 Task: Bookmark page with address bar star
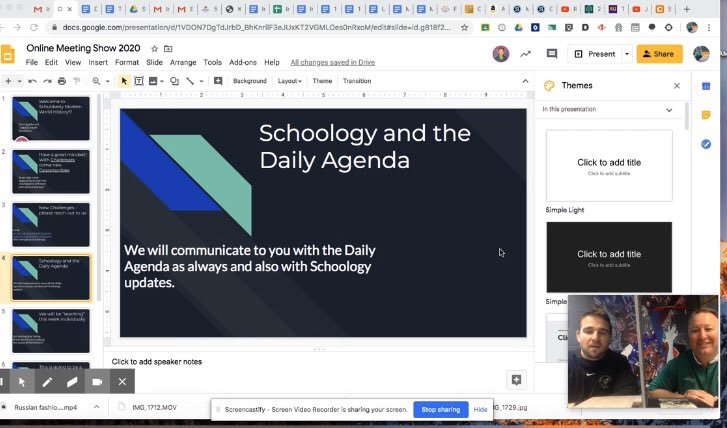pyautogui.click(x=464, y=28)
